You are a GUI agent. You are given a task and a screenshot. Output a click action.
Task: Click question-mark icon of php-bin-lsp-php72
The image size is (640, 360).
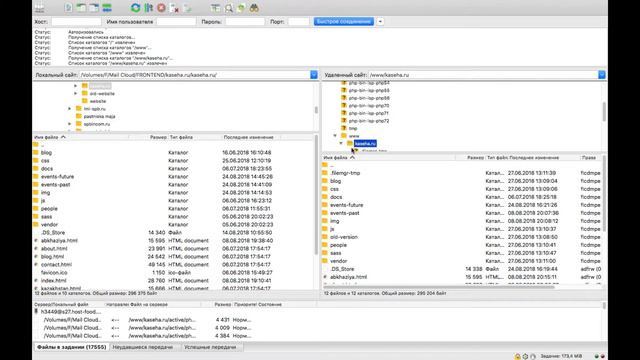pyautogui.click(x=344, y=121)
